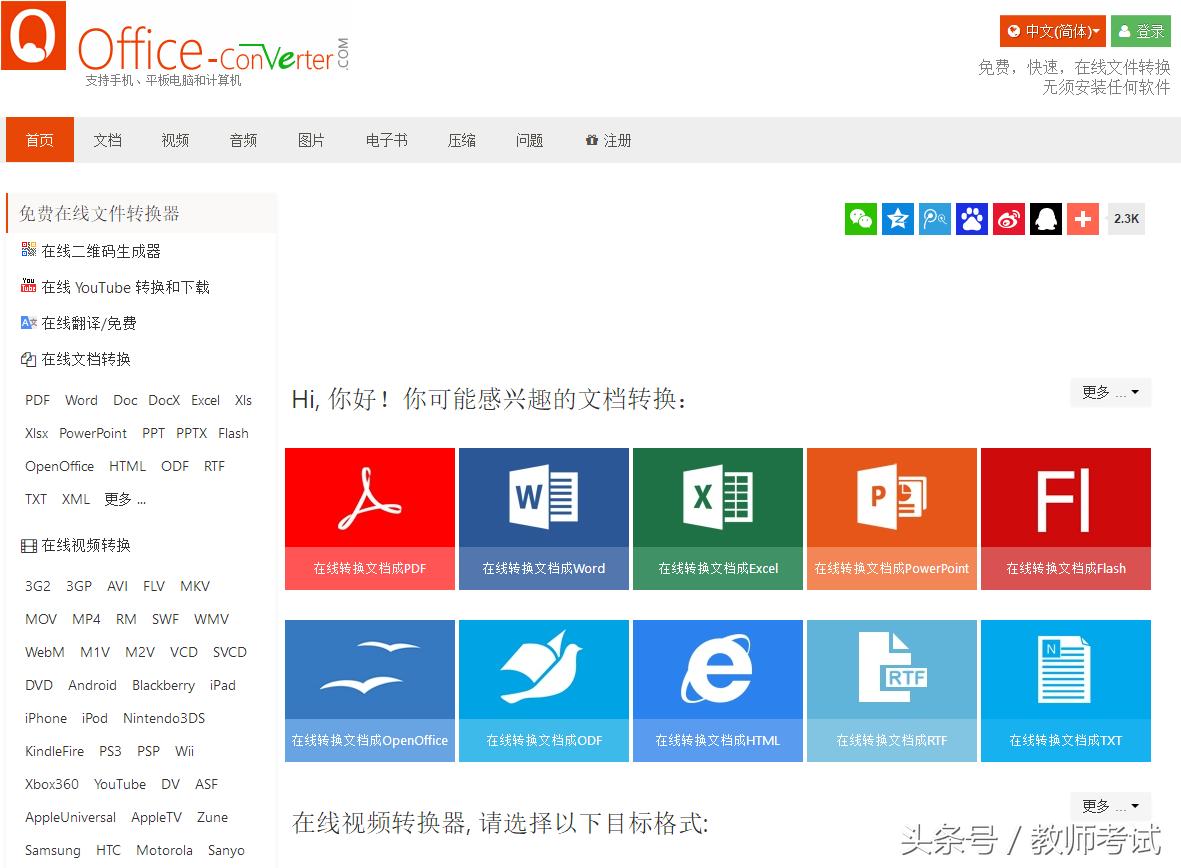Open 在线视频转换 section link
The height and width of the screenshot is (868, 1181).
click(75, 546)
